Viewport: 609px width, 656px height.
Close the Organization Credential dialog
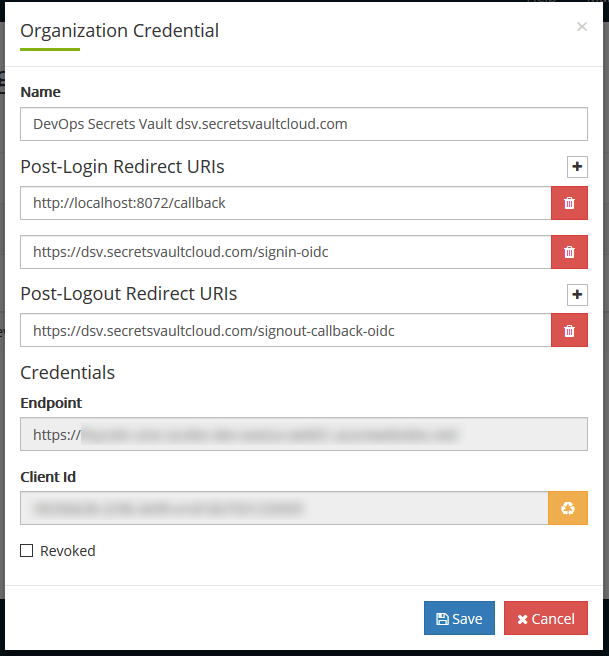point(582,27)
